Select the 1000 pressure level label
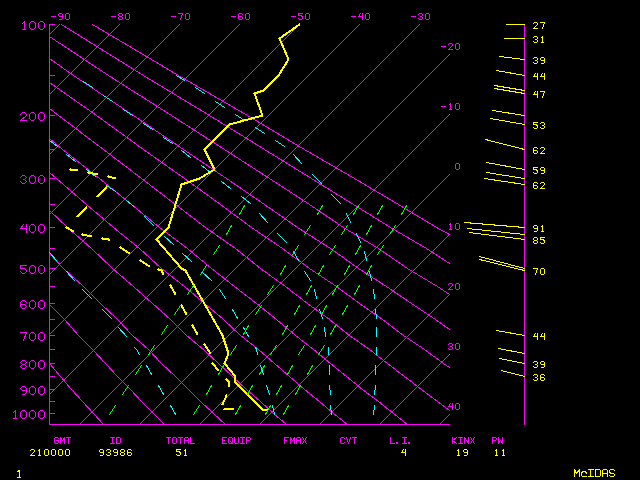The image size is (640, 480). pyautogui.click(x=30, y=415)
